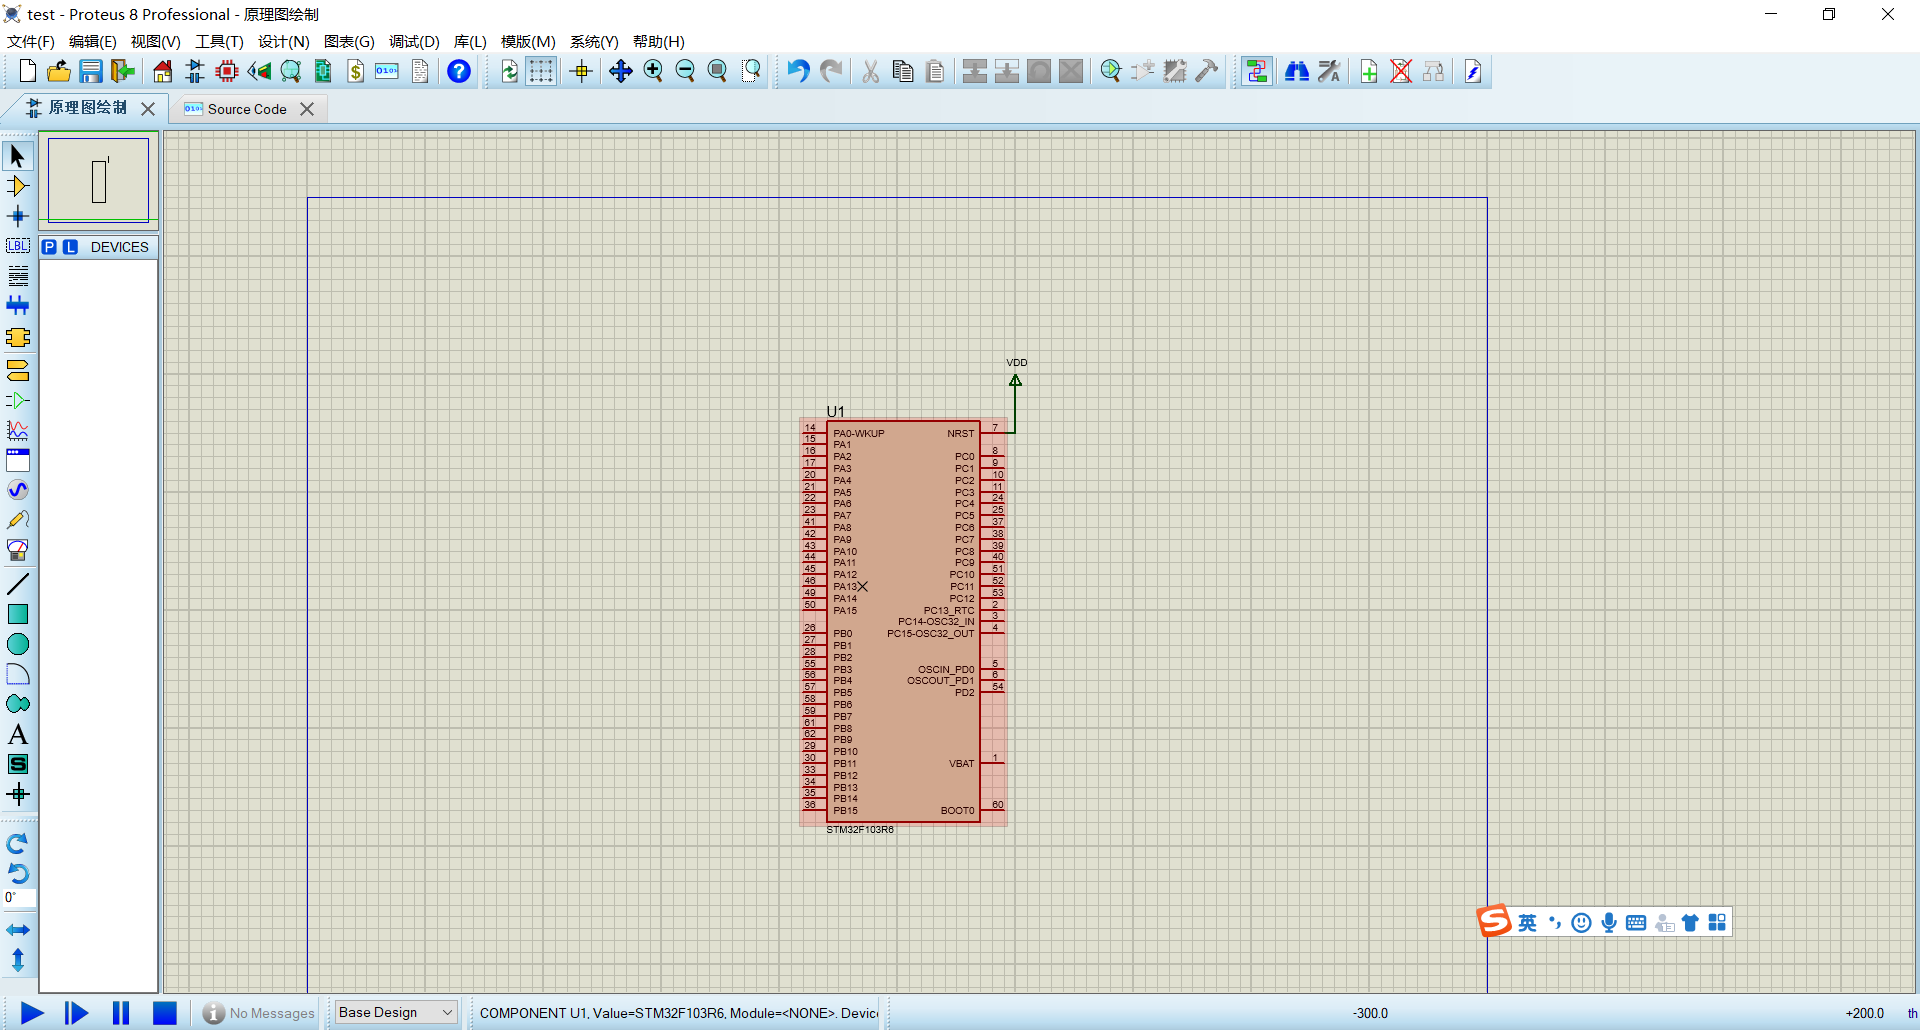
Task: Select the Buses mode tool
Action: pos(18,306)
